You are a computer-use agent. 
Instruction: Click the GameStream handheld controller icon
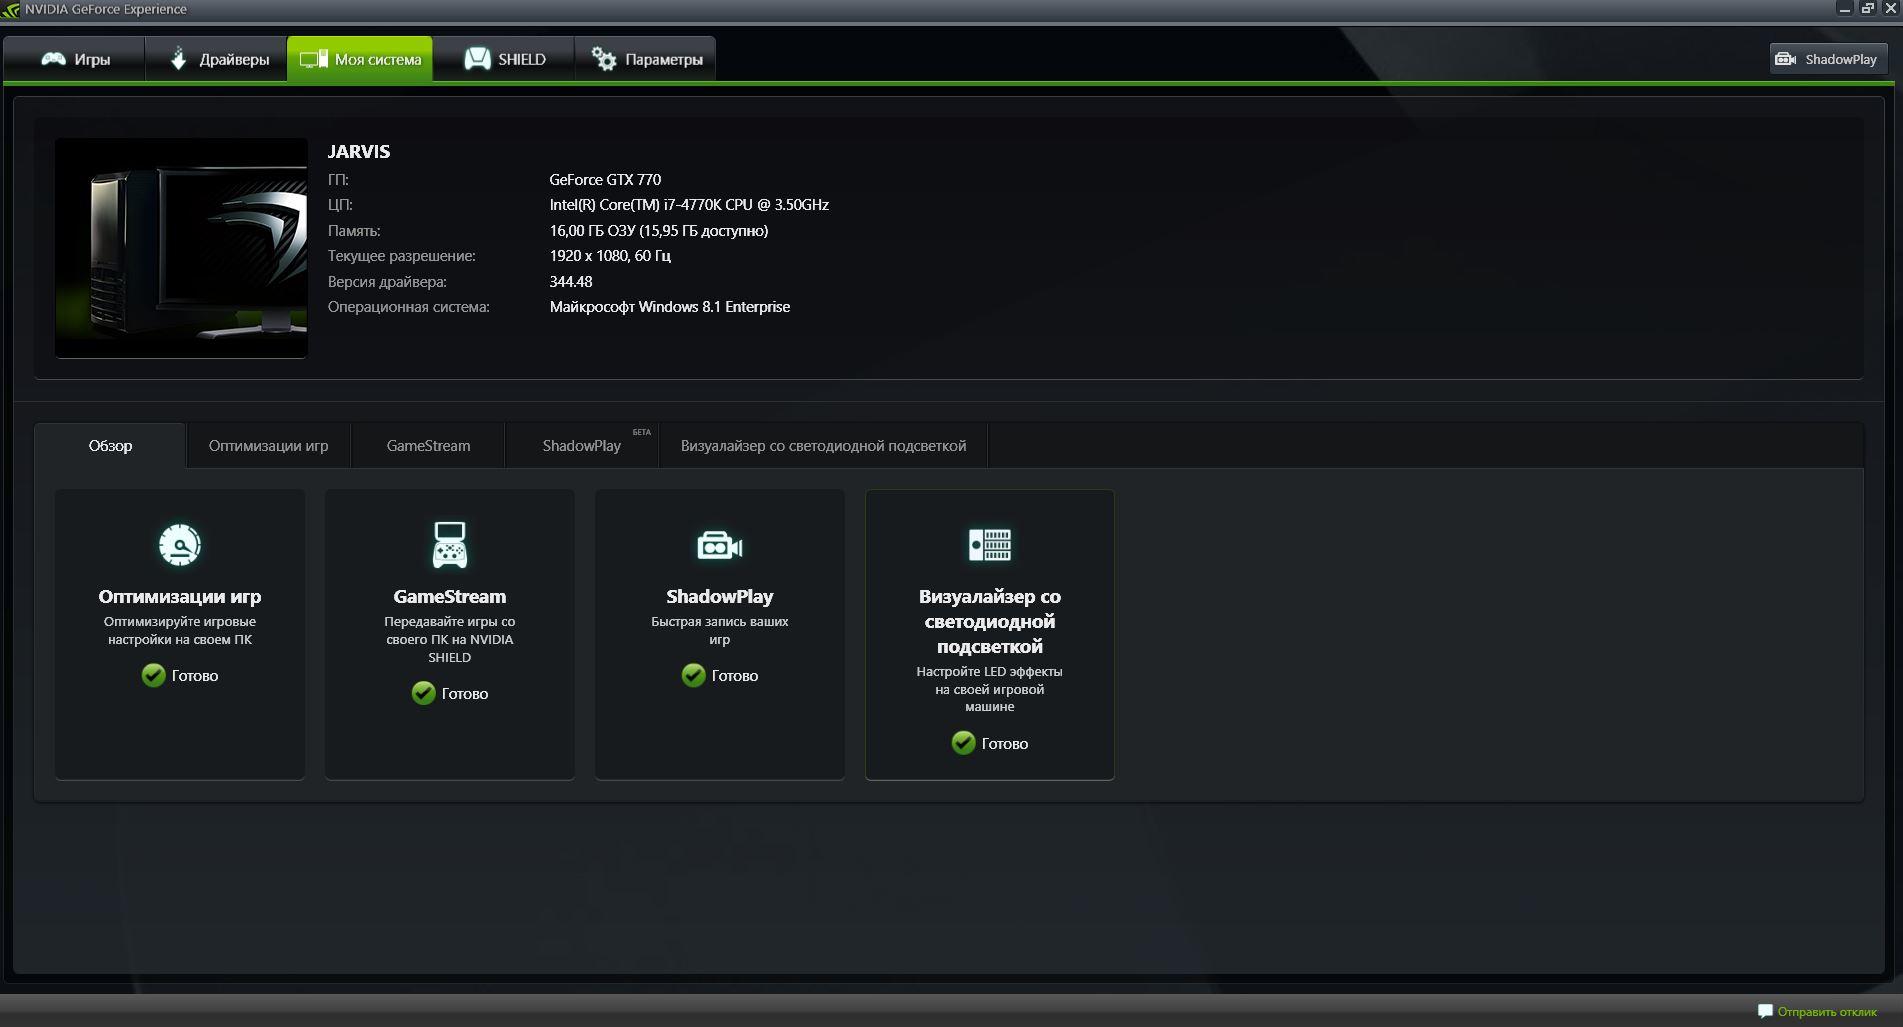pyautogui.click(x=450, y=545)
